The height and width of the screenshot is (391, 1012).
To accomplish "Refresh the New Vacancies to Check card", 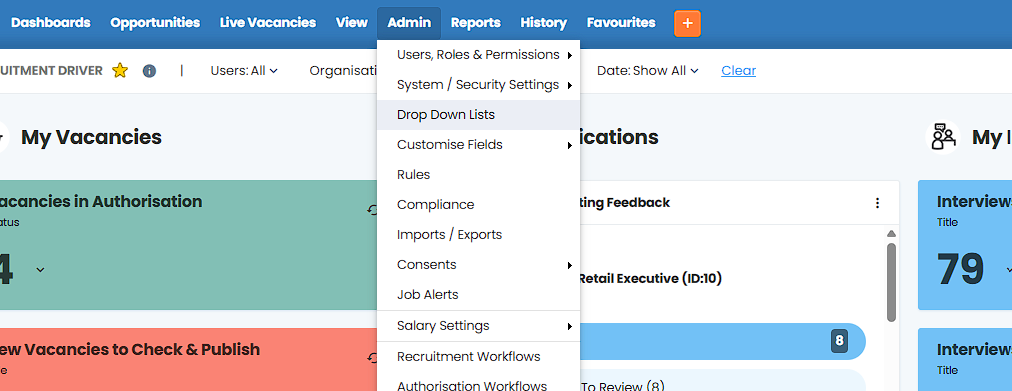I will tap(372, 357).
